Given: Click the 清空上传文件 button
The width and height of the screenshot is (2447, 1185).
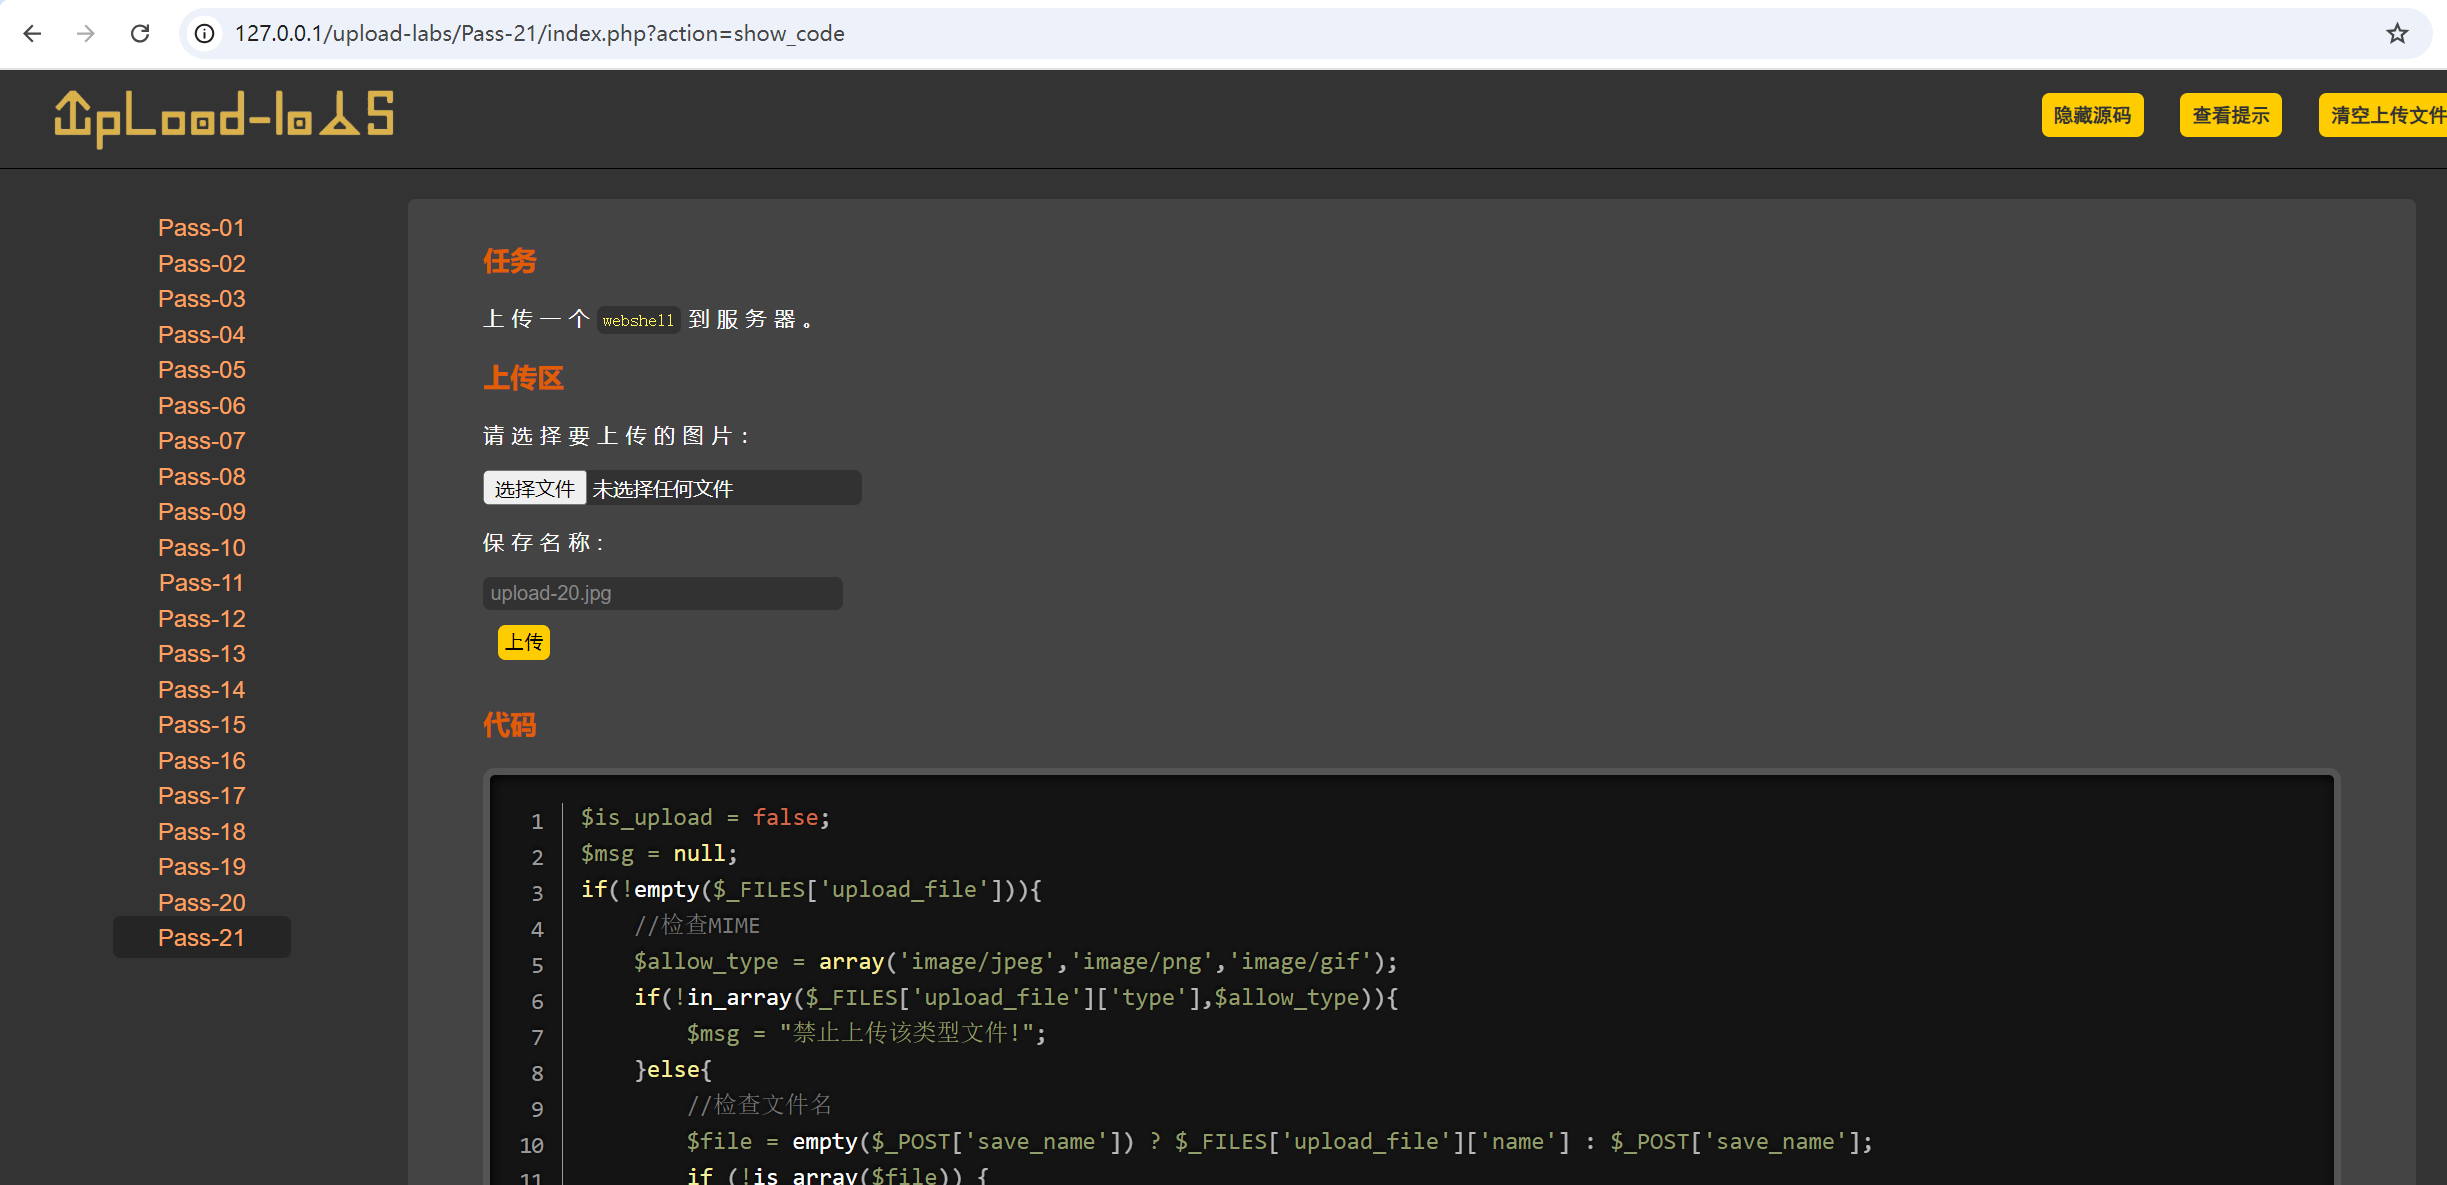Looking at the screenshot, I should click(x=2385, y=115).
